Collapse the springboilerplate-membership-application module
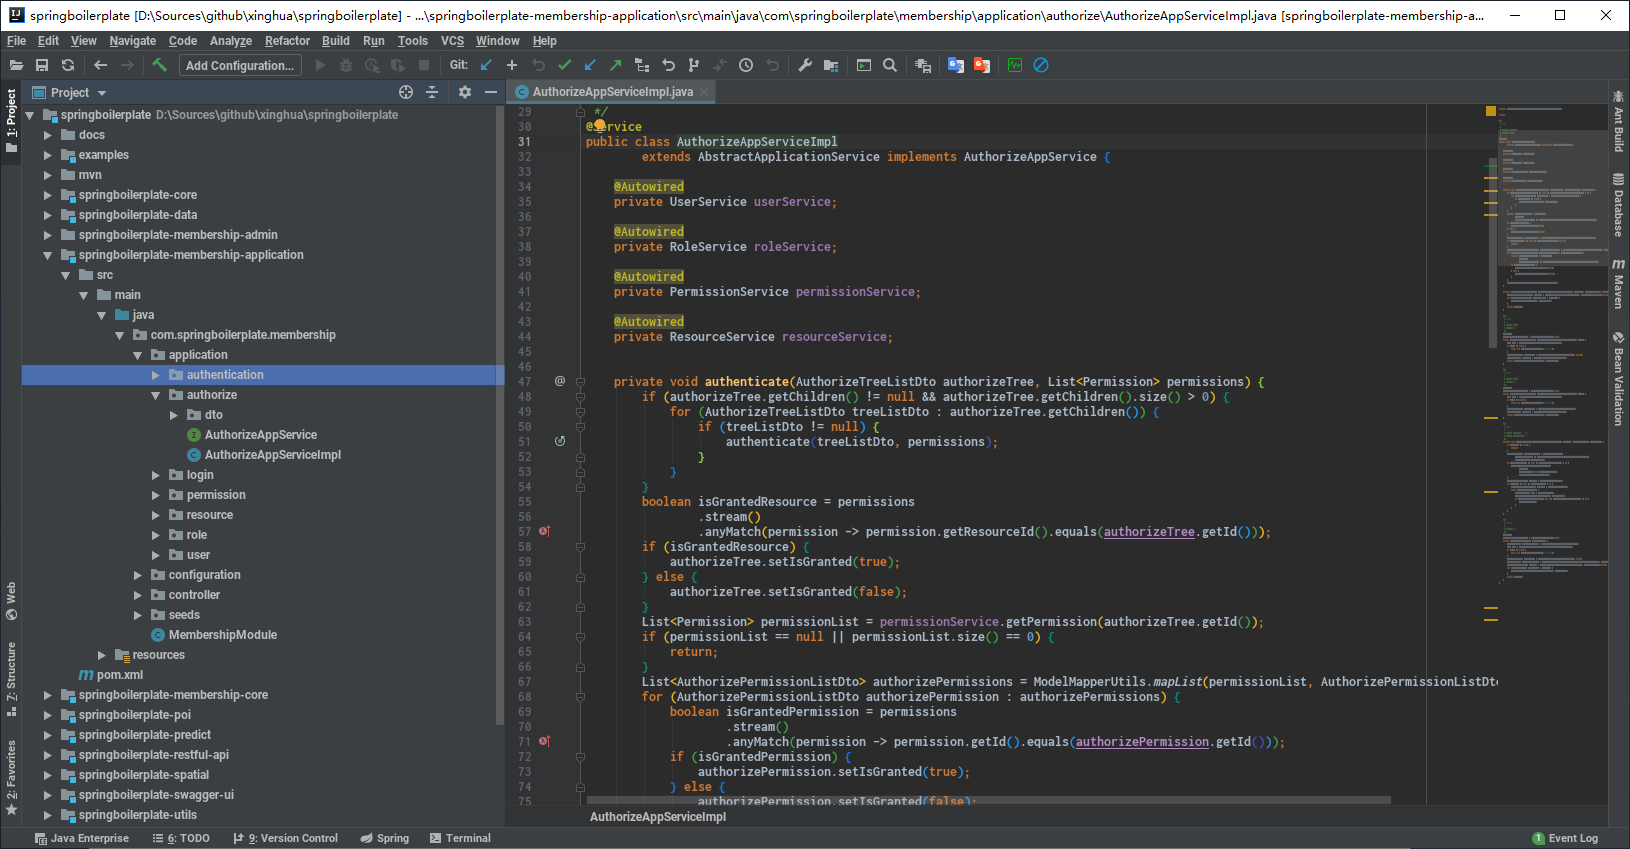 [x=47, y=255]
